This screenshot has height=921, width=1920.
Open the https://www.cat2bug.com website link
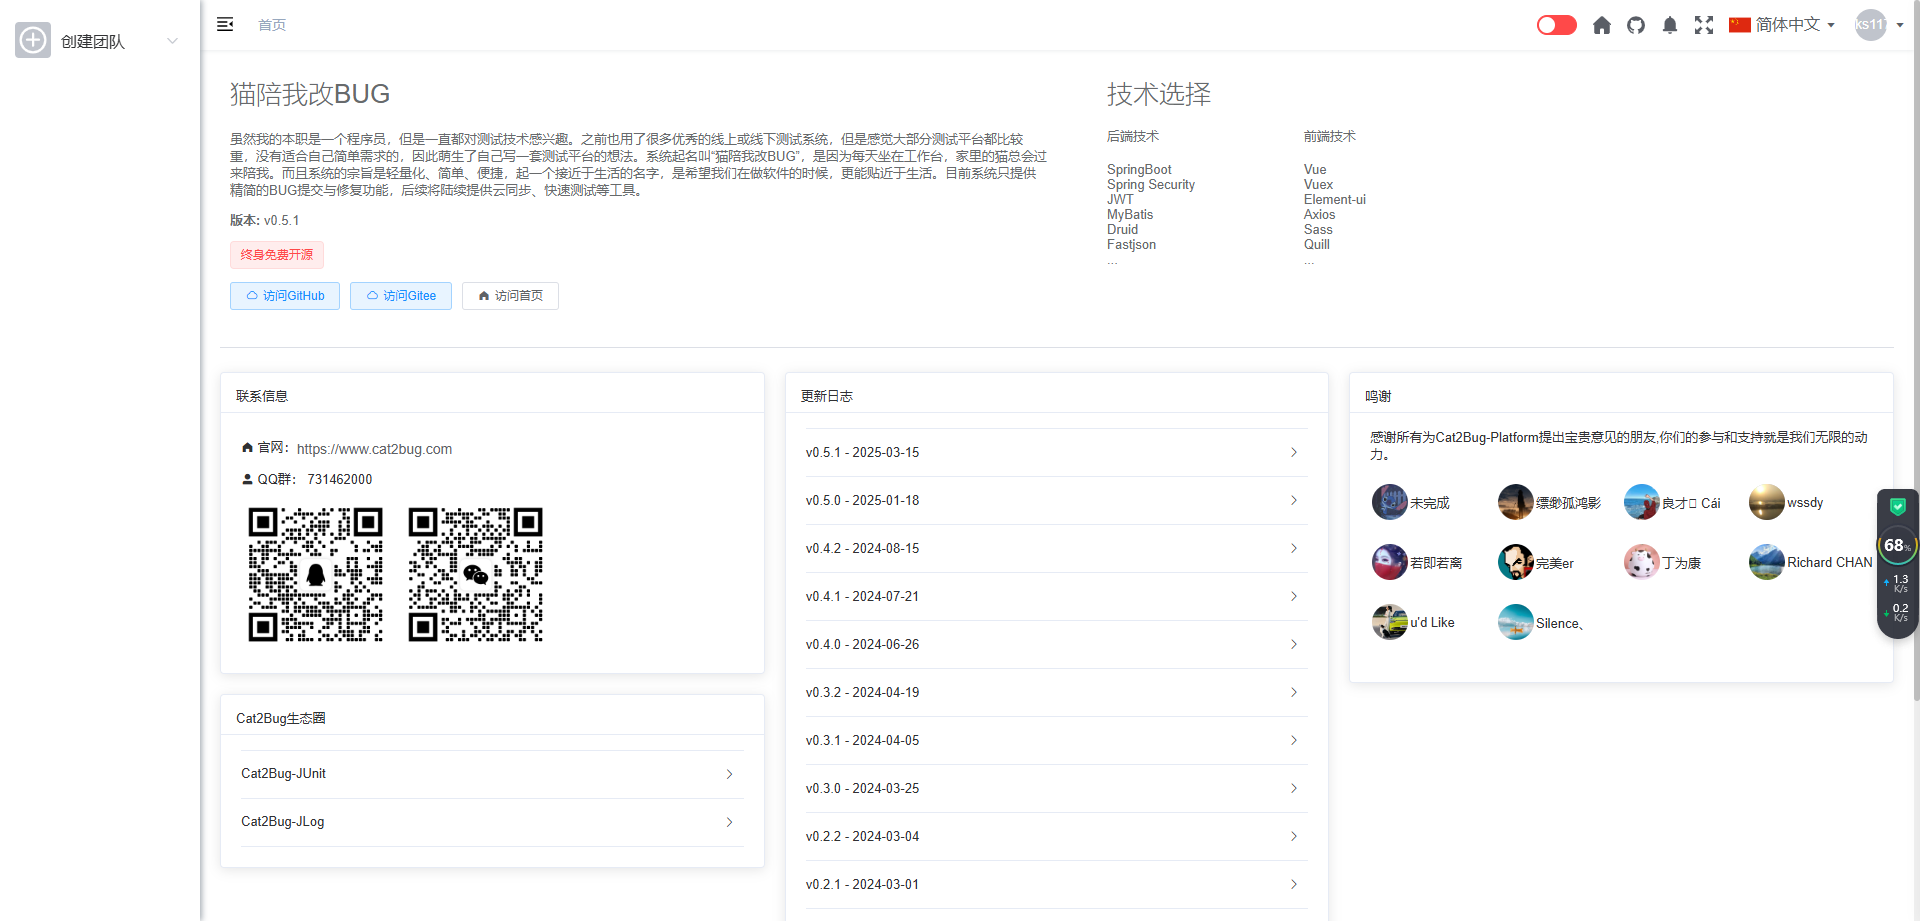coord(374,449)
